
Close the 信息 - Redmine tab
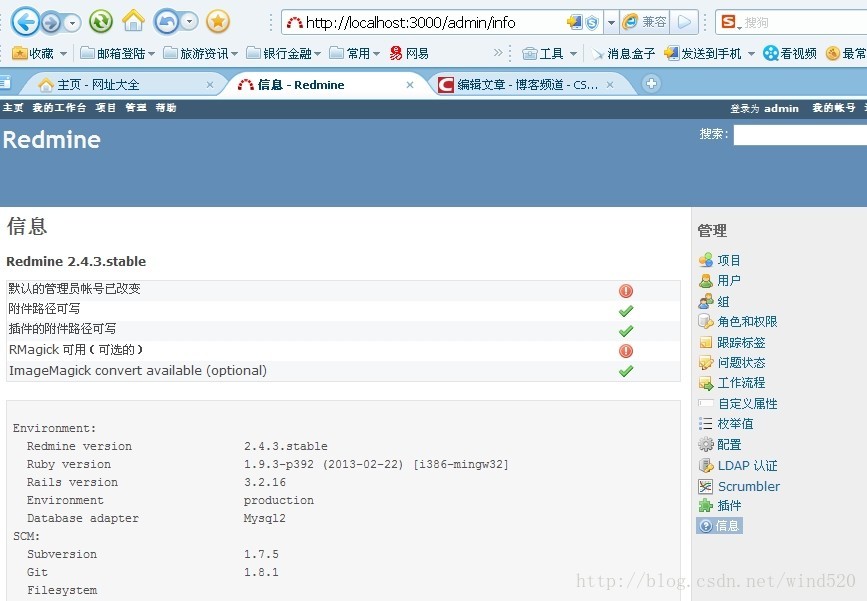coord(410,85)
